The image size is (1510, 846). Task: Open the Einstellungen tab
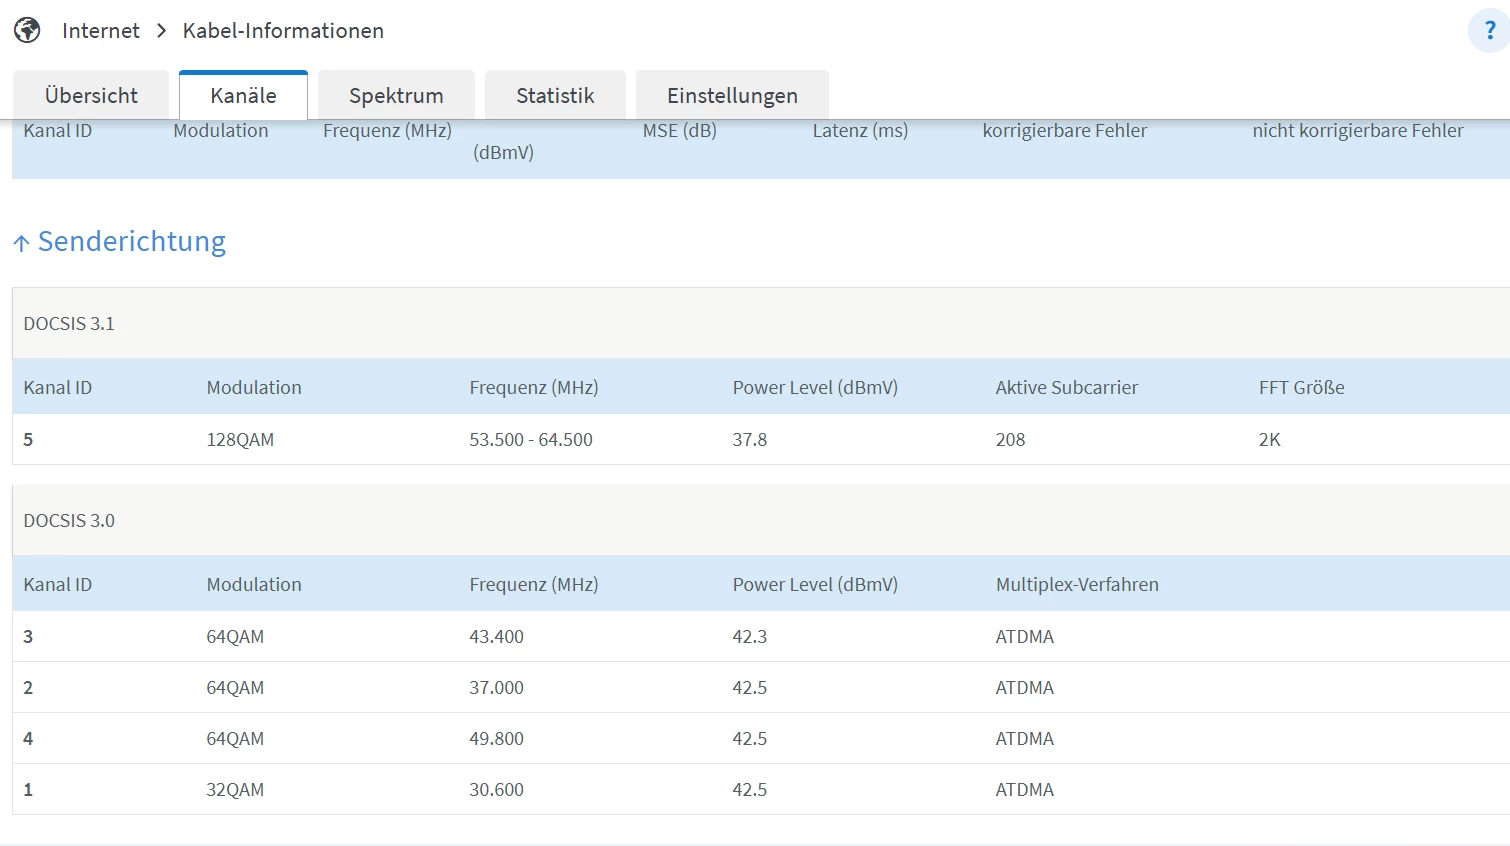click(732, 96)
